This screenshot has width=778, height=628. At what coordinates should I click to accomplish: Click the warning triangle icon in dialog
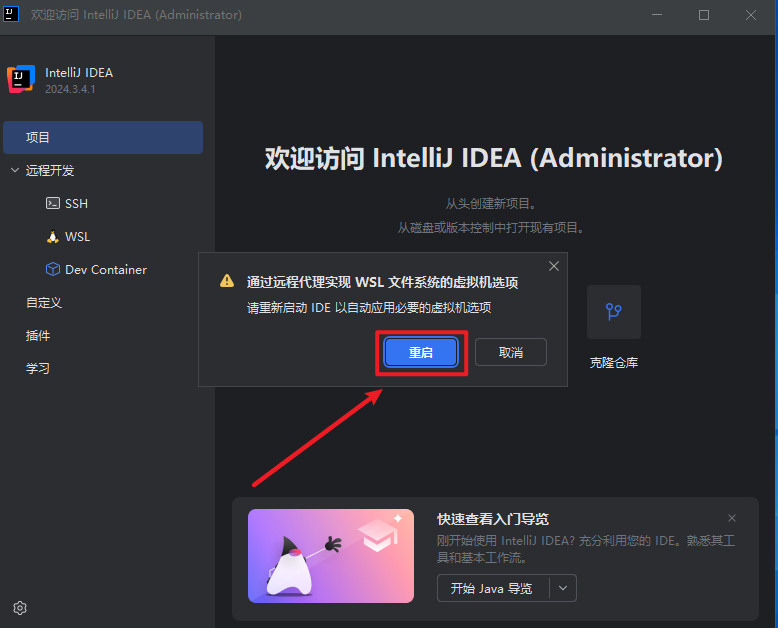(x=227, y=282)
